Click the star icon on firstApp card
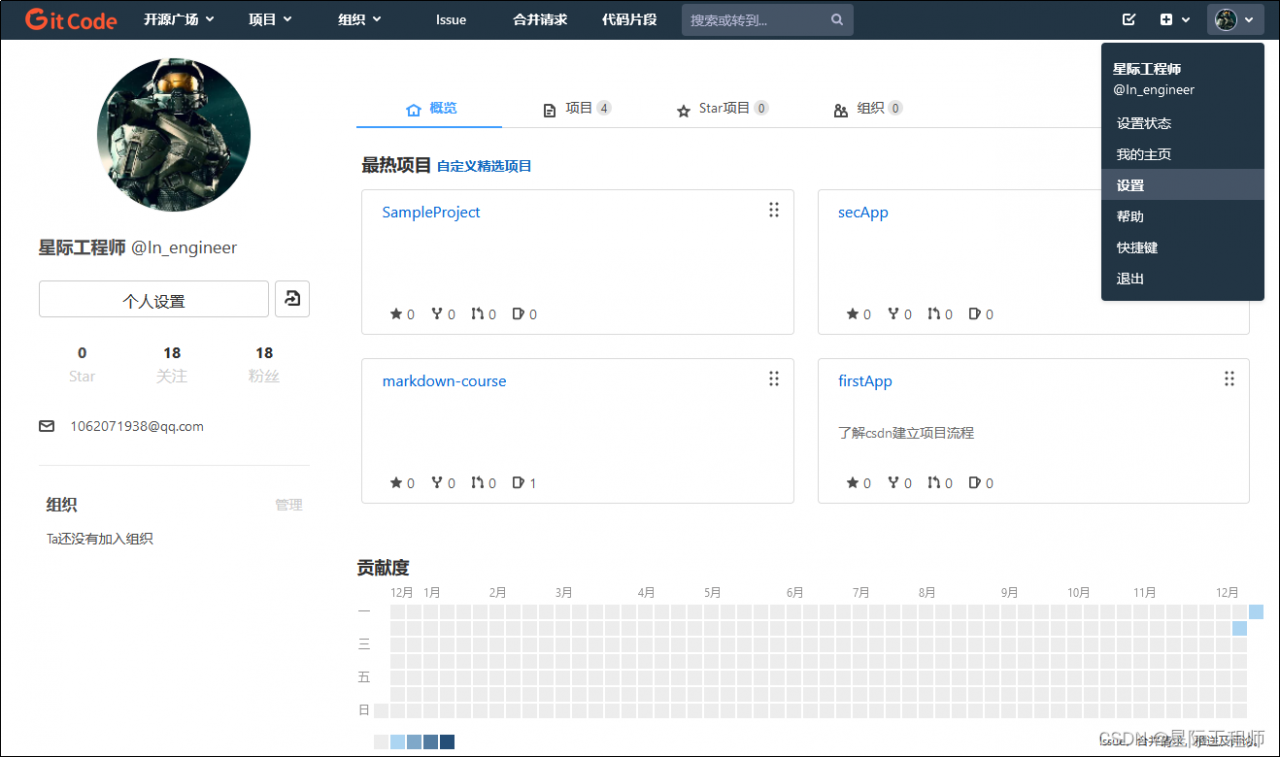 click(x=852, y=483)
